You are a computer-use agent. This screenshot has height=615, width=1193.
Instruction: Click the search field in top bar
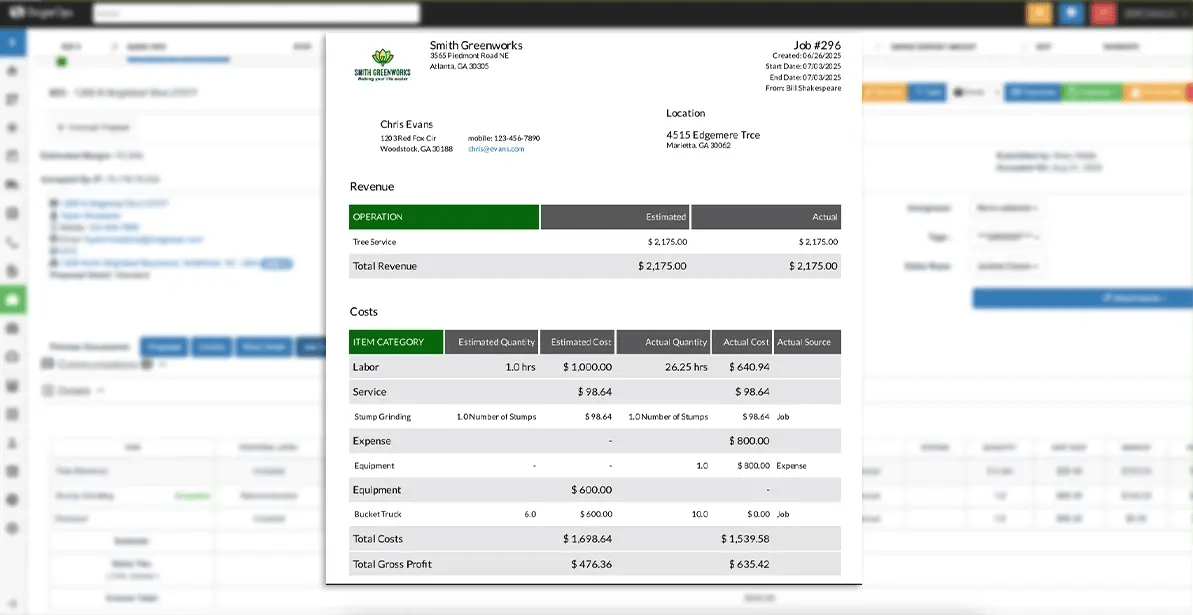click(x=256, y=13)
